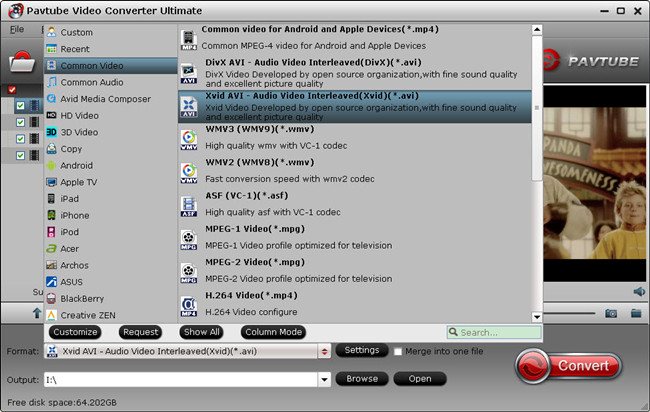Viewport: 650px width, 412px height.
Task: Open the Format dropdown arrows
Action: pyautogui.click(x=324, y=351)
